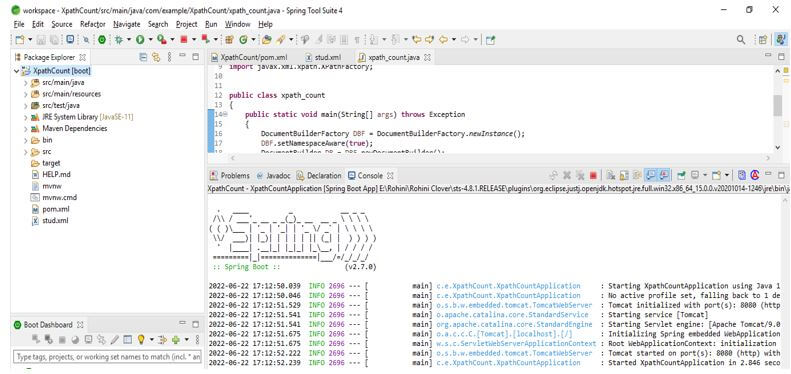Image resolution: width=791 pixels, height=374 pixels.
Task: Select mvnw.cmd file in Package Explorer
Action: click(60, 197)
